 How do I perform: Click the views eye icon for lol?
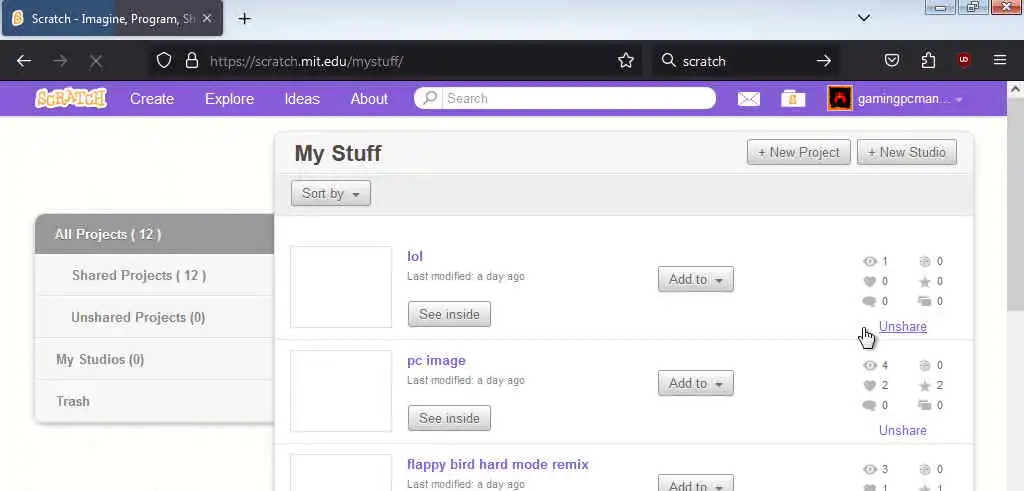869,261
